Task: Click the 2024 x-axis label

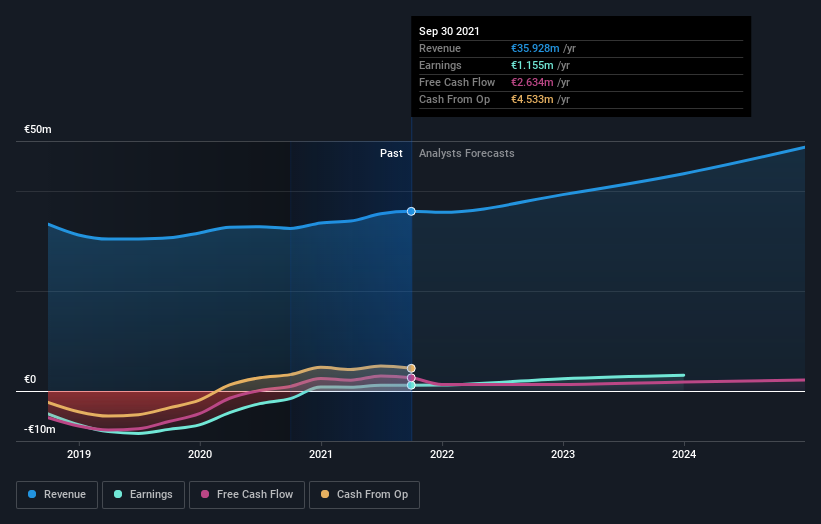Action: click(x=684, y=454)
